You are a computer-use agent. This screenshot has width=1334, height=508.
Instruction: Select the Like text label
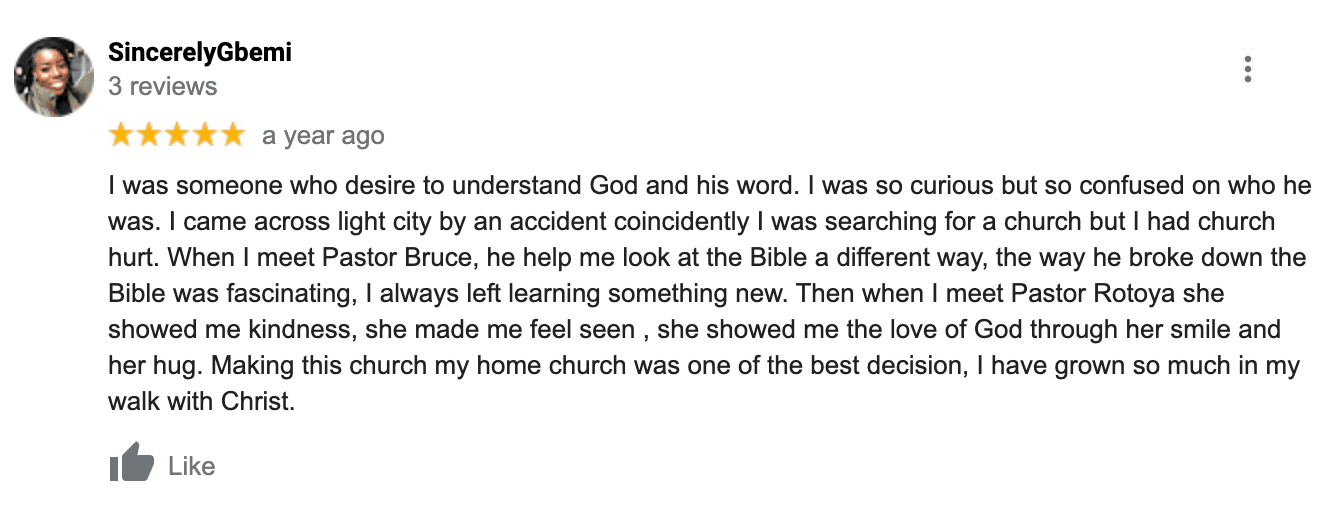coord(192,466)
